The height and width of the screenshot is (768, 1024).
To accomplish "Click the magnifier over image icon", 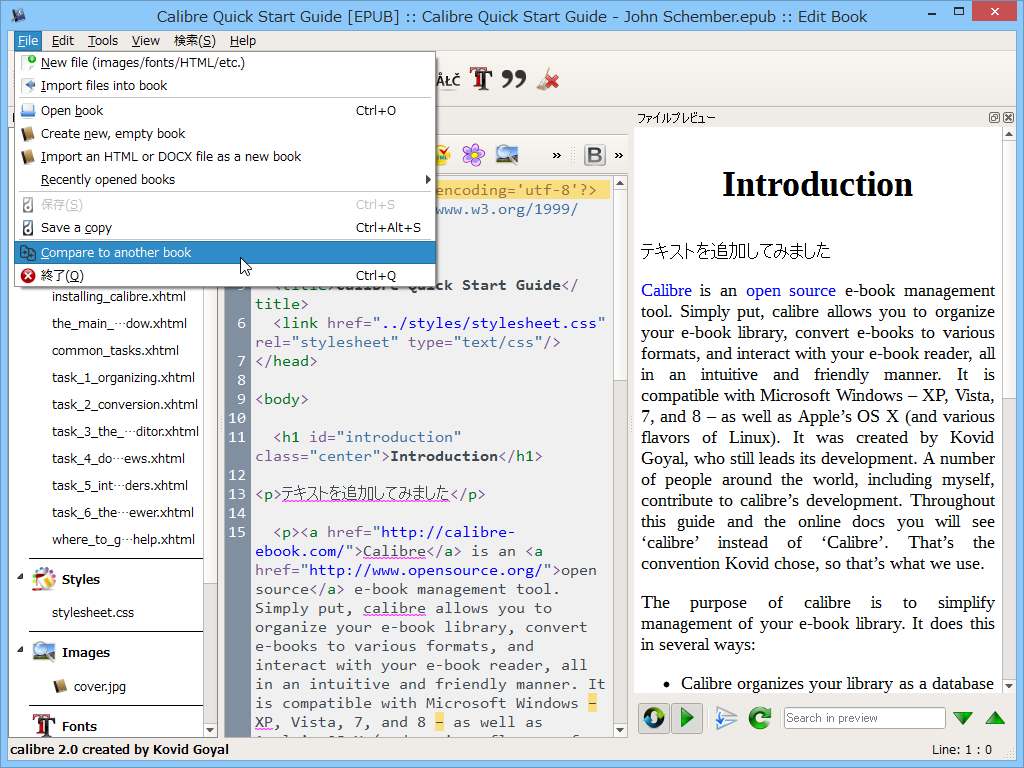I will point(507,155).
